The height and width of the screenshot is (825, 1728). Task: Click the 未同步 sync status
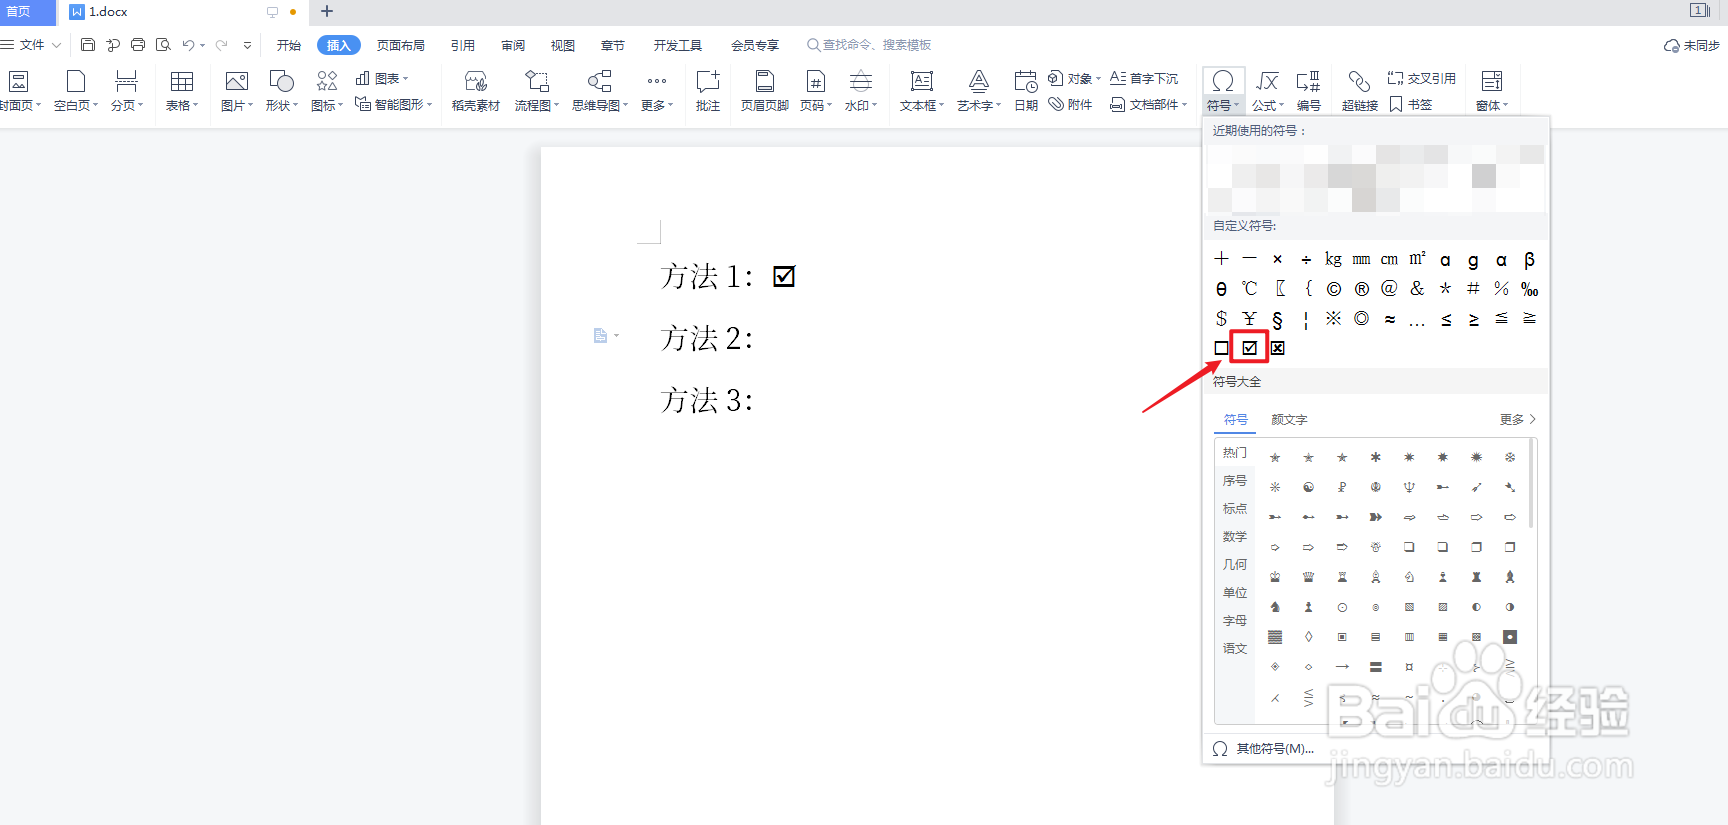pos(1691,45)
